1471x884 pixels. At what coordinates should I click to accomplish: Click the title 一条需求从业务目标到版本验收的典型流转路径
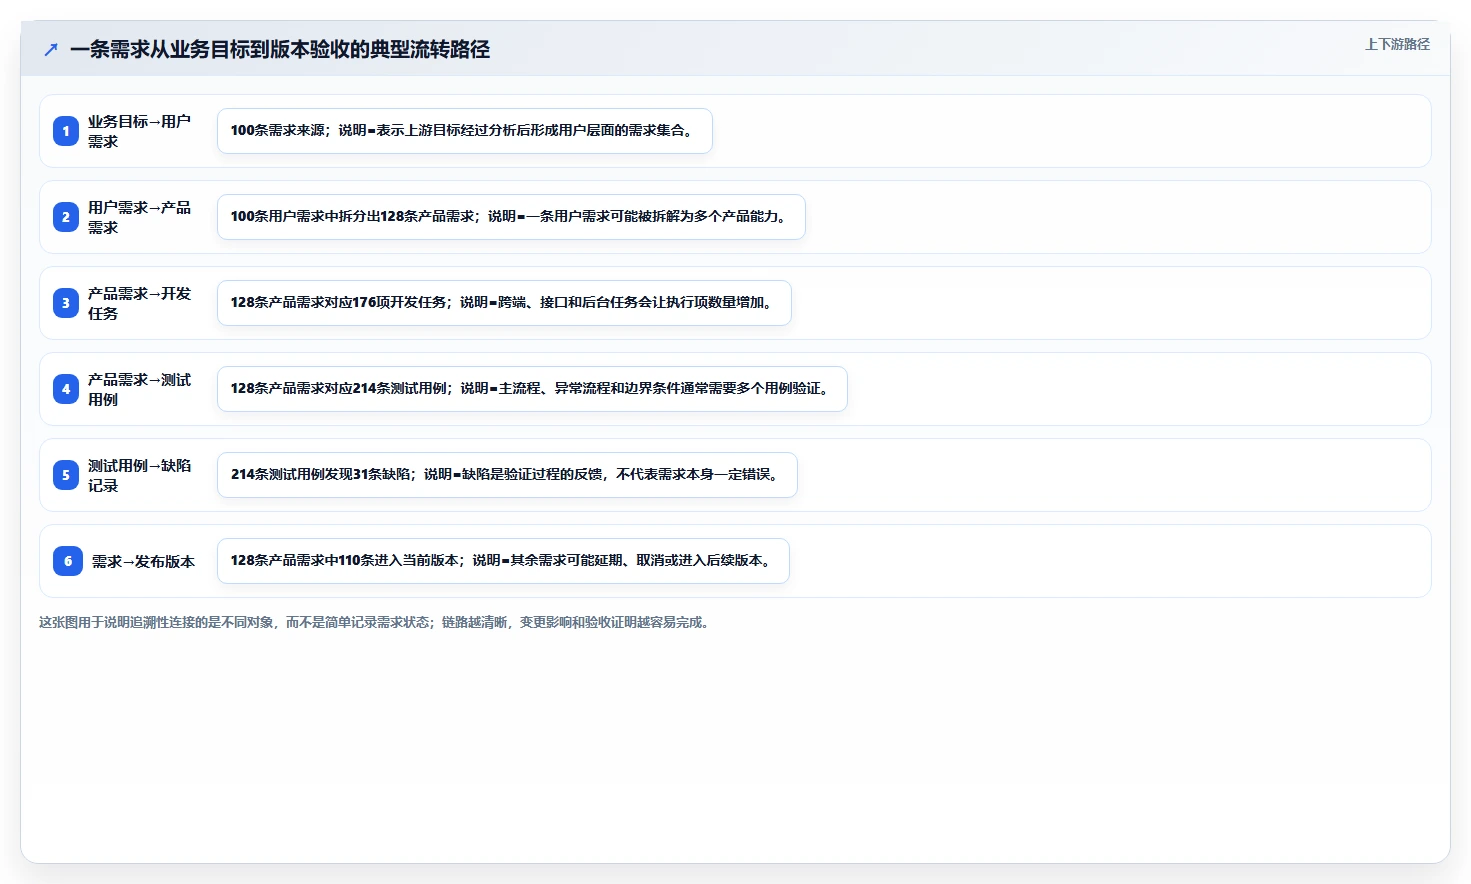(x=280, y=49)
